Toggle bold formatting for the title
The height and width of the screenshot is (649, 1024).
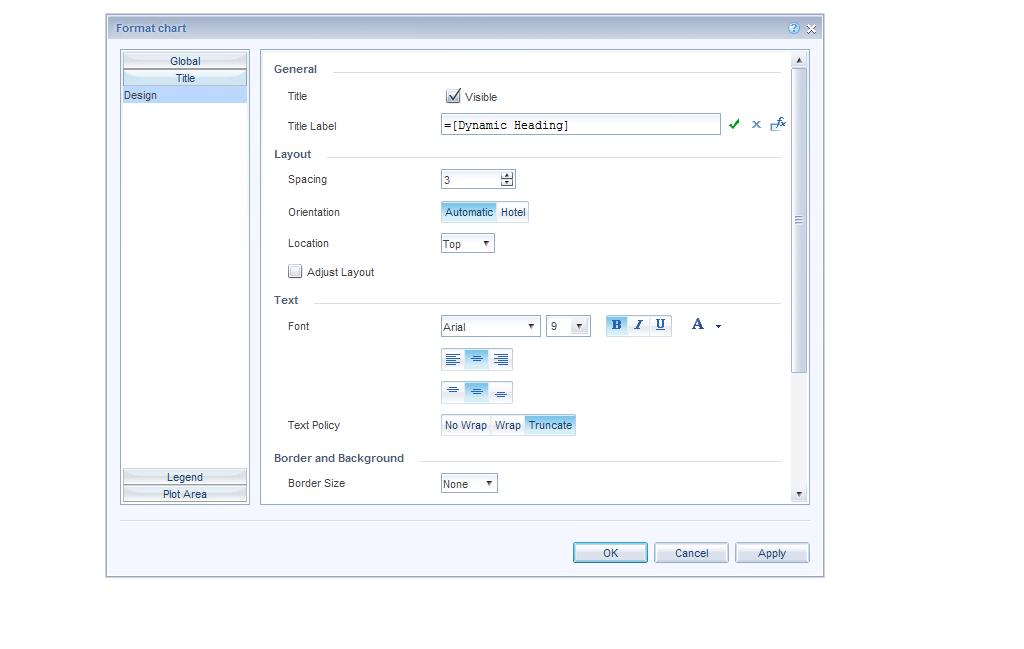pos(616,324)
